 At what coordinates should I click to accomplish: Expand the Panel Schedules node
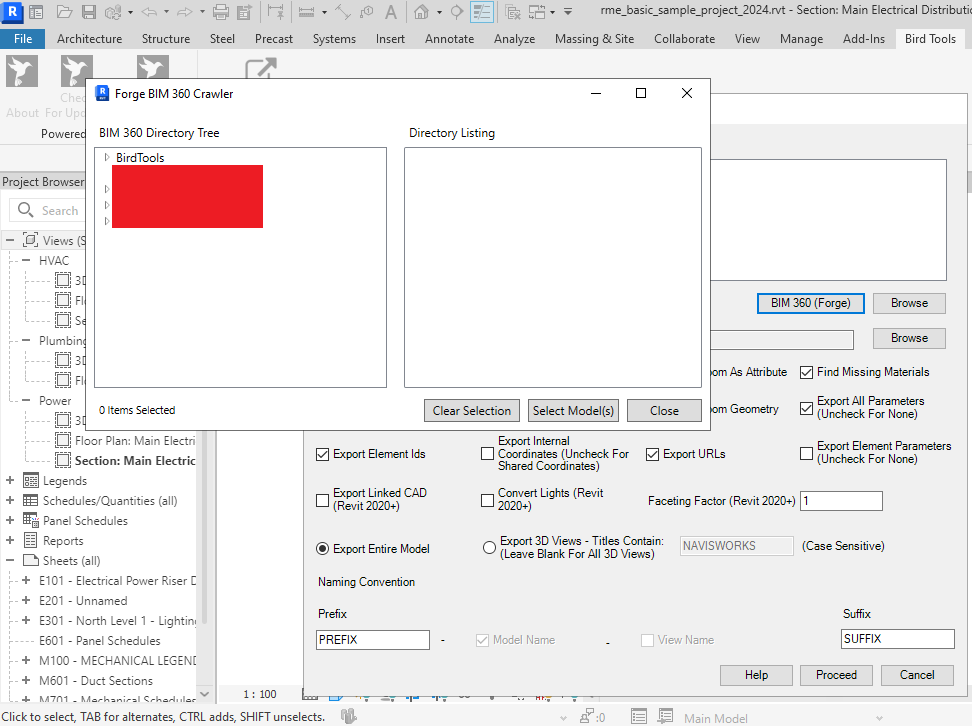tap(10, 520)
